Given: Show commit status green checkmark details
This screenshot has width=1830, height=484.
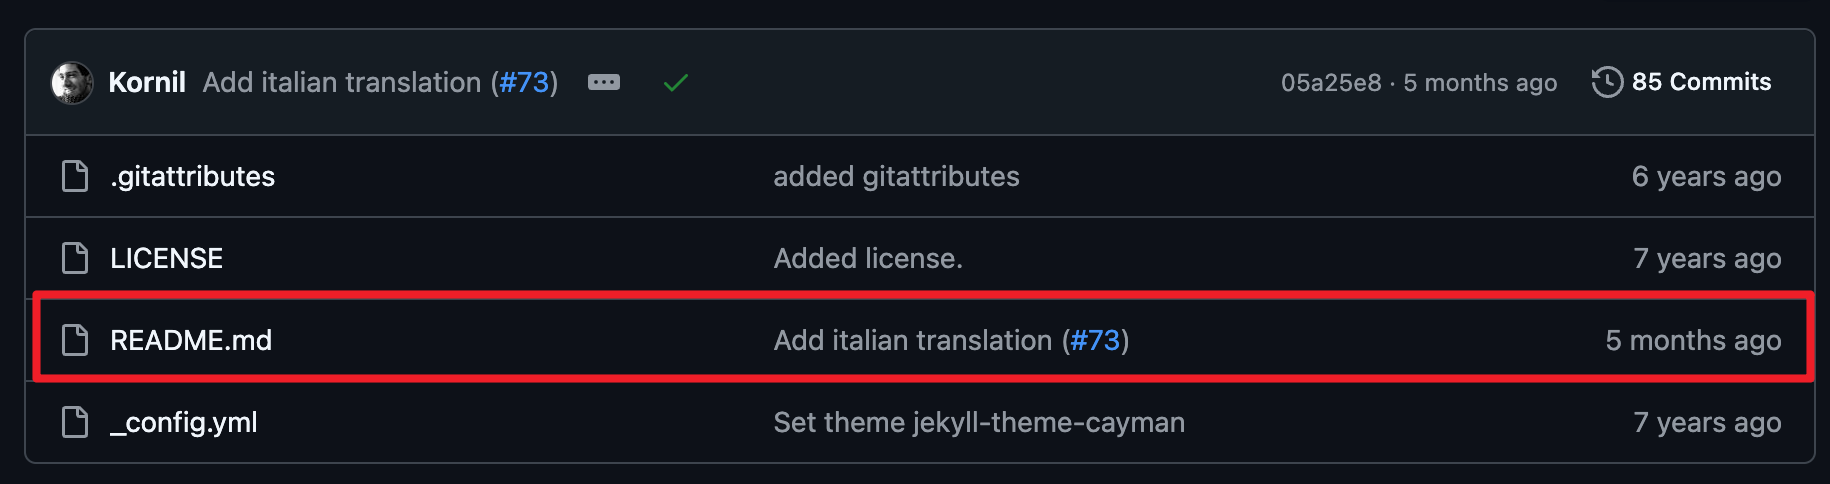Looking at the screenshot, I should click(676, 83).
